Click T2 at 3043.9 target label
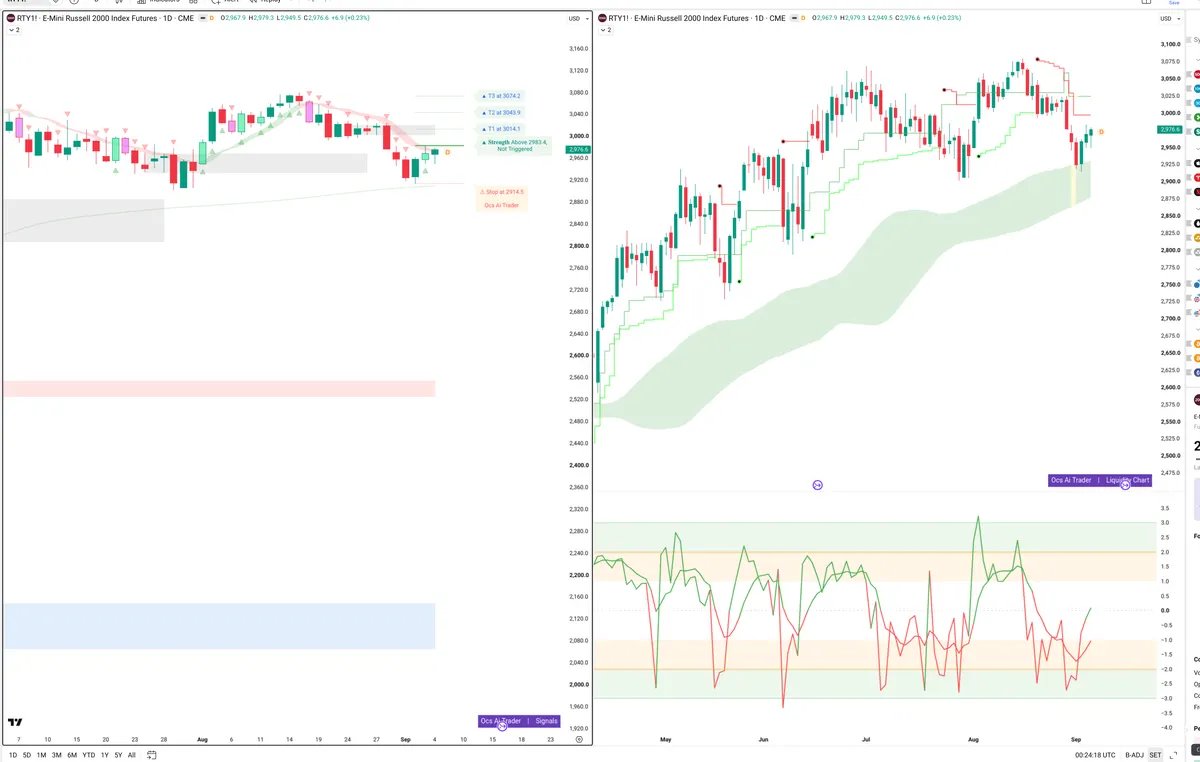Image resolution: width=1200 pixels, height=762 pixels. click(x=501, y=113)
